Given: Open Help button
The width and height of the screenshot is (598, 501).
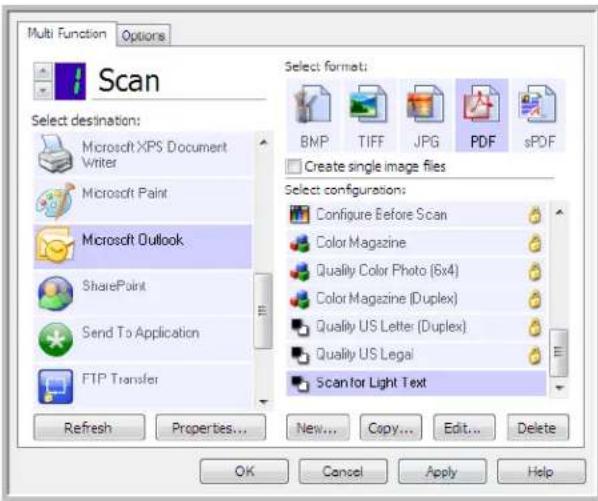Looking at the screenshot, I should 541,471.
